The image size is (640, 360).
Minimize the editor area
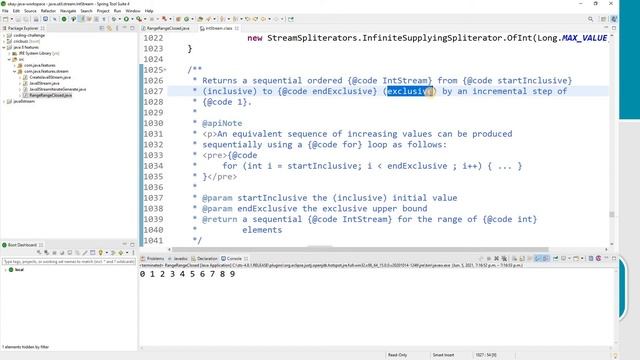[606, 28]
